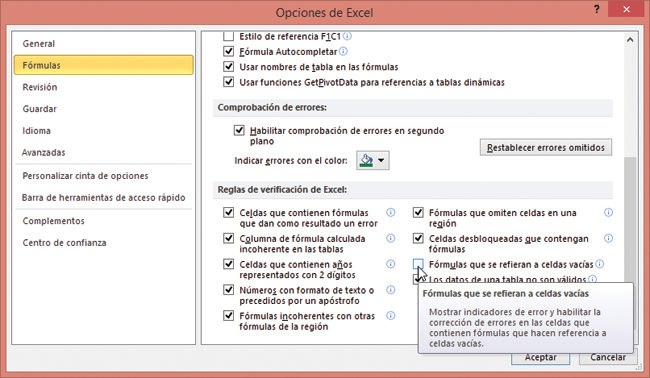Uncheck Fórmulas que omiten celdas en una región

click(418, 213)
